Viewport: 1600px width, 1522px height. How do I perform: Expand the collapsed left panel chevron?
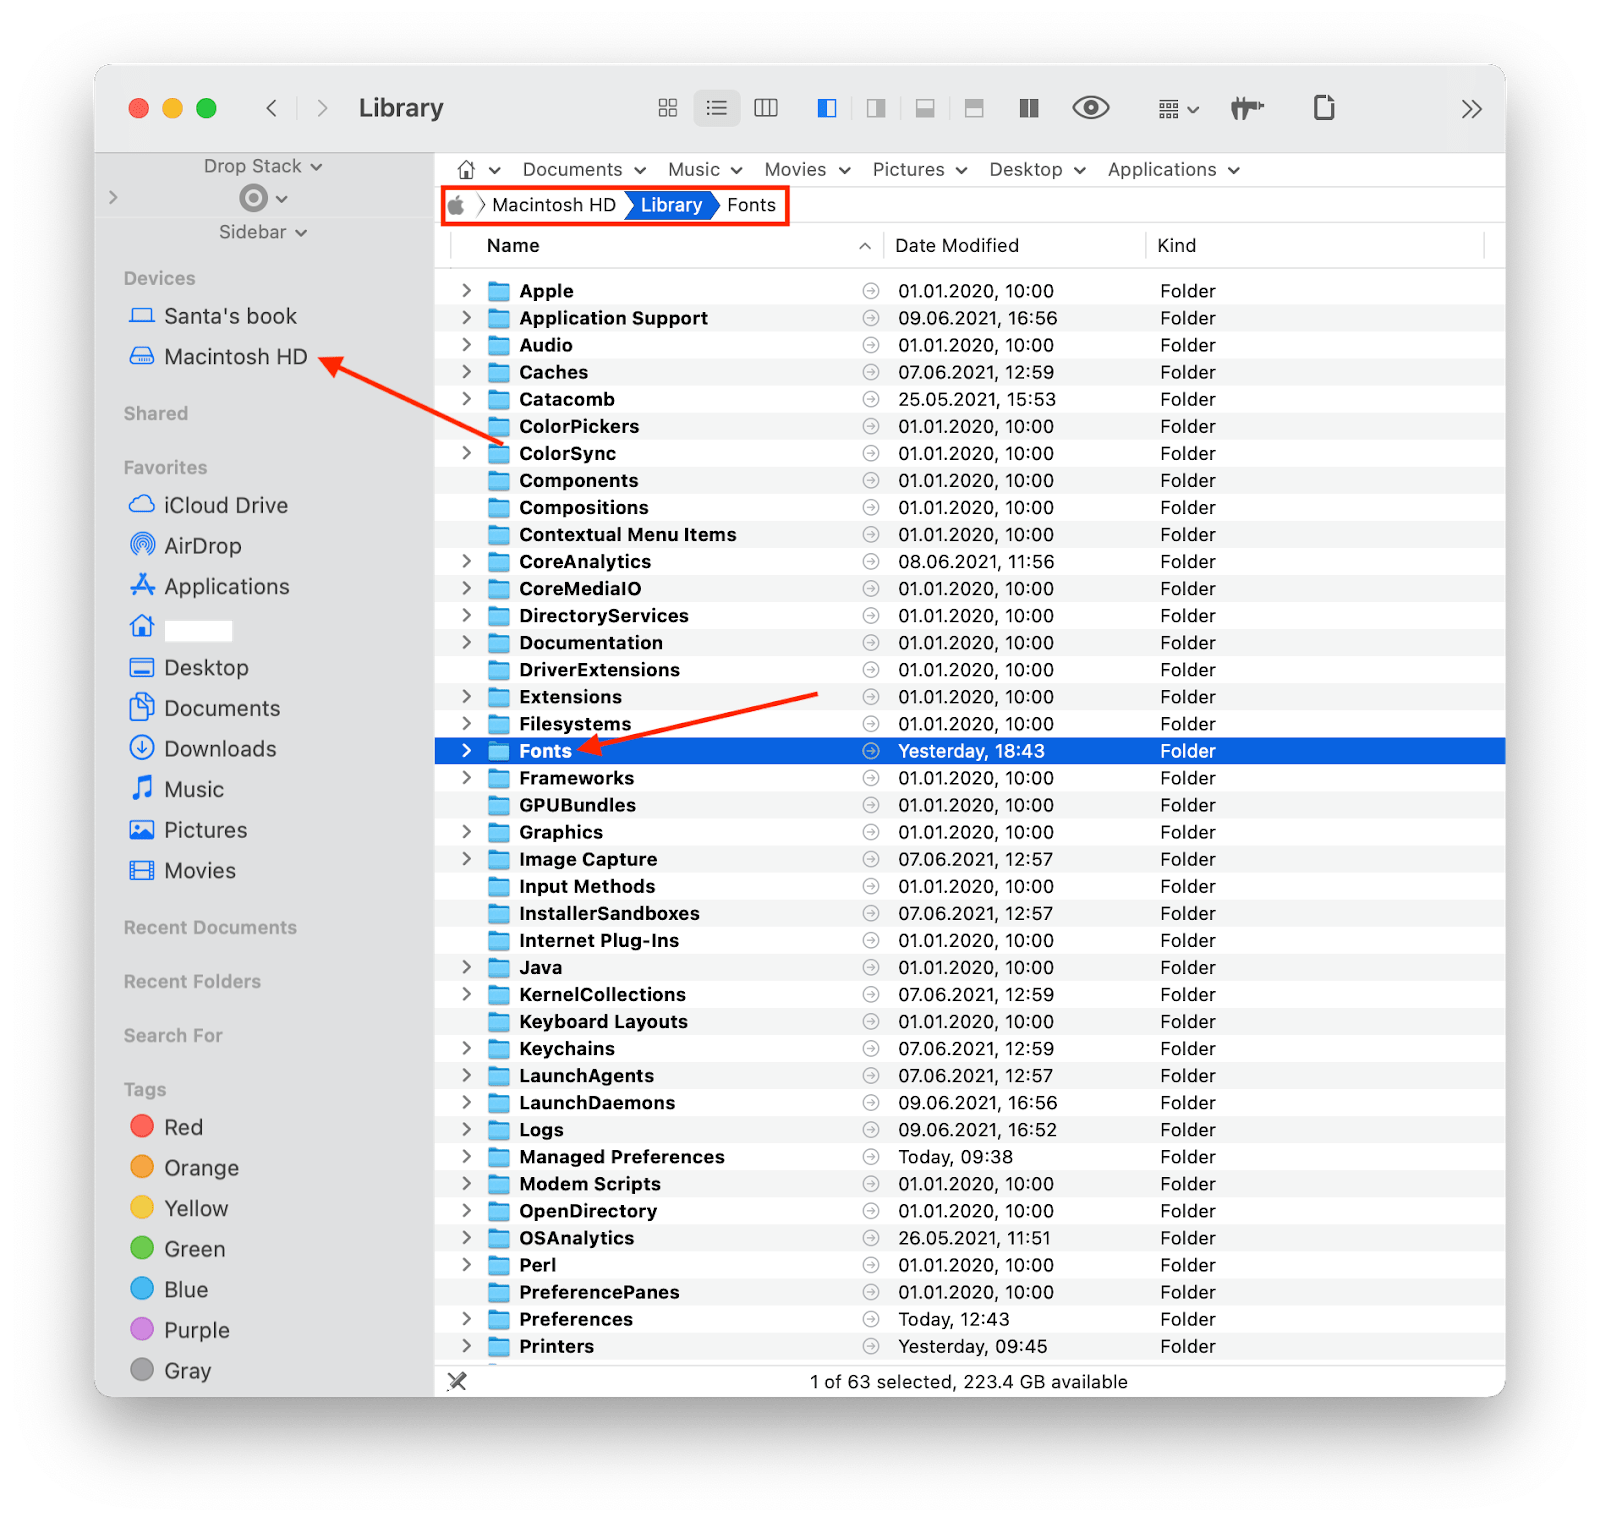point(113,198)
